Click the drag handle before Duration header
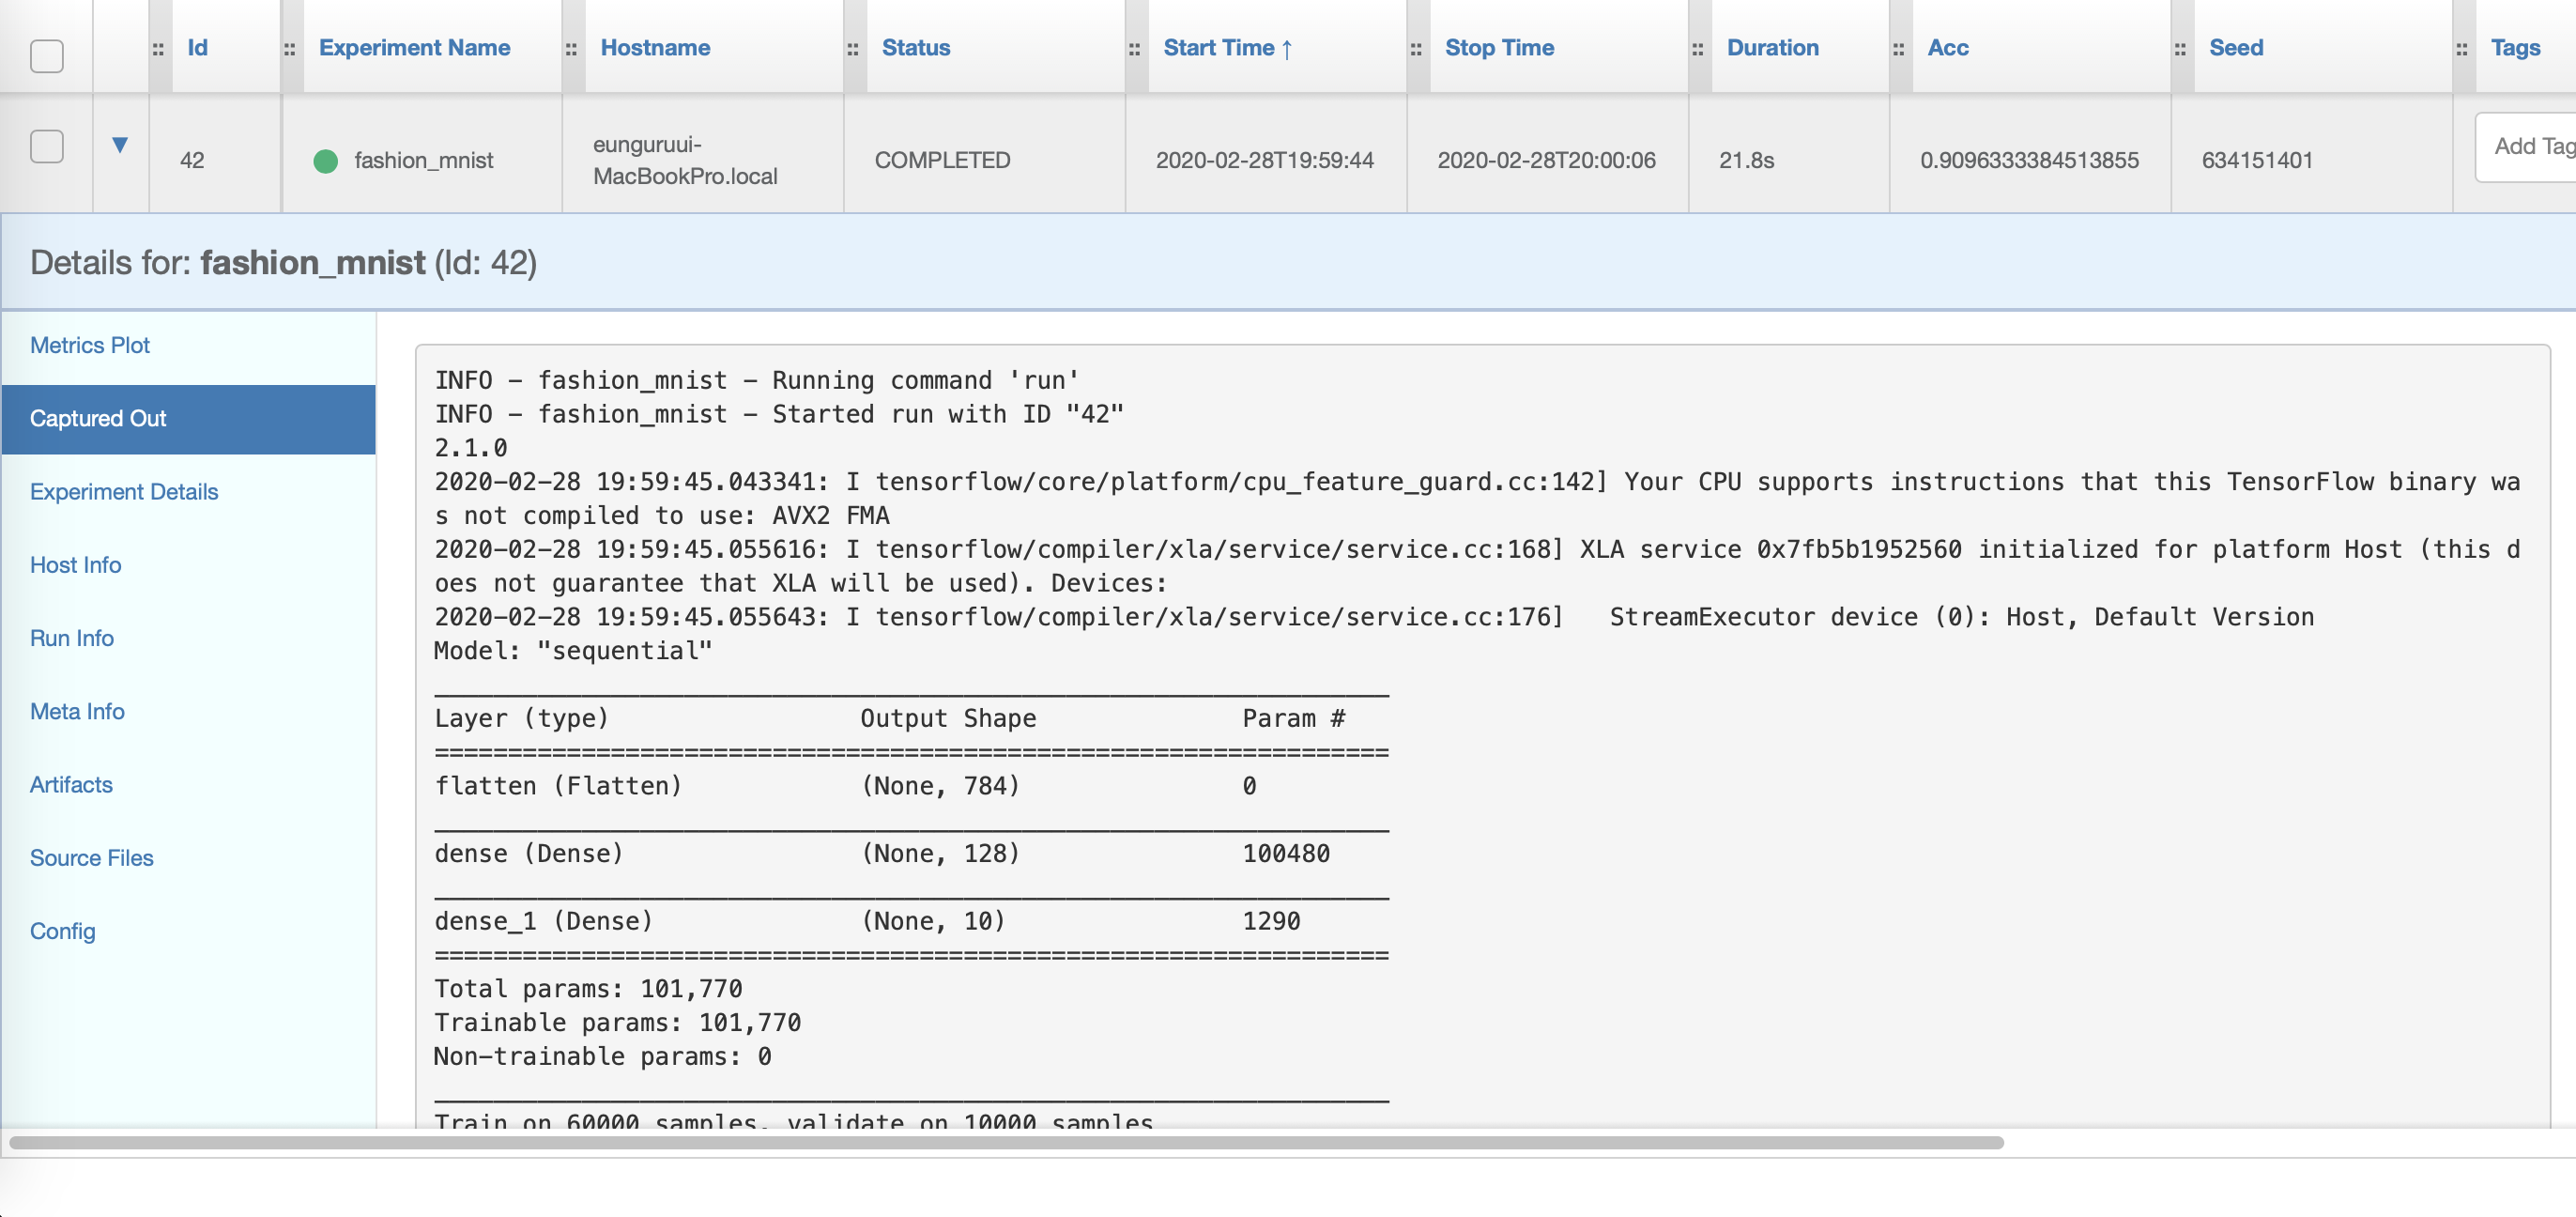 click(1698, 49)
